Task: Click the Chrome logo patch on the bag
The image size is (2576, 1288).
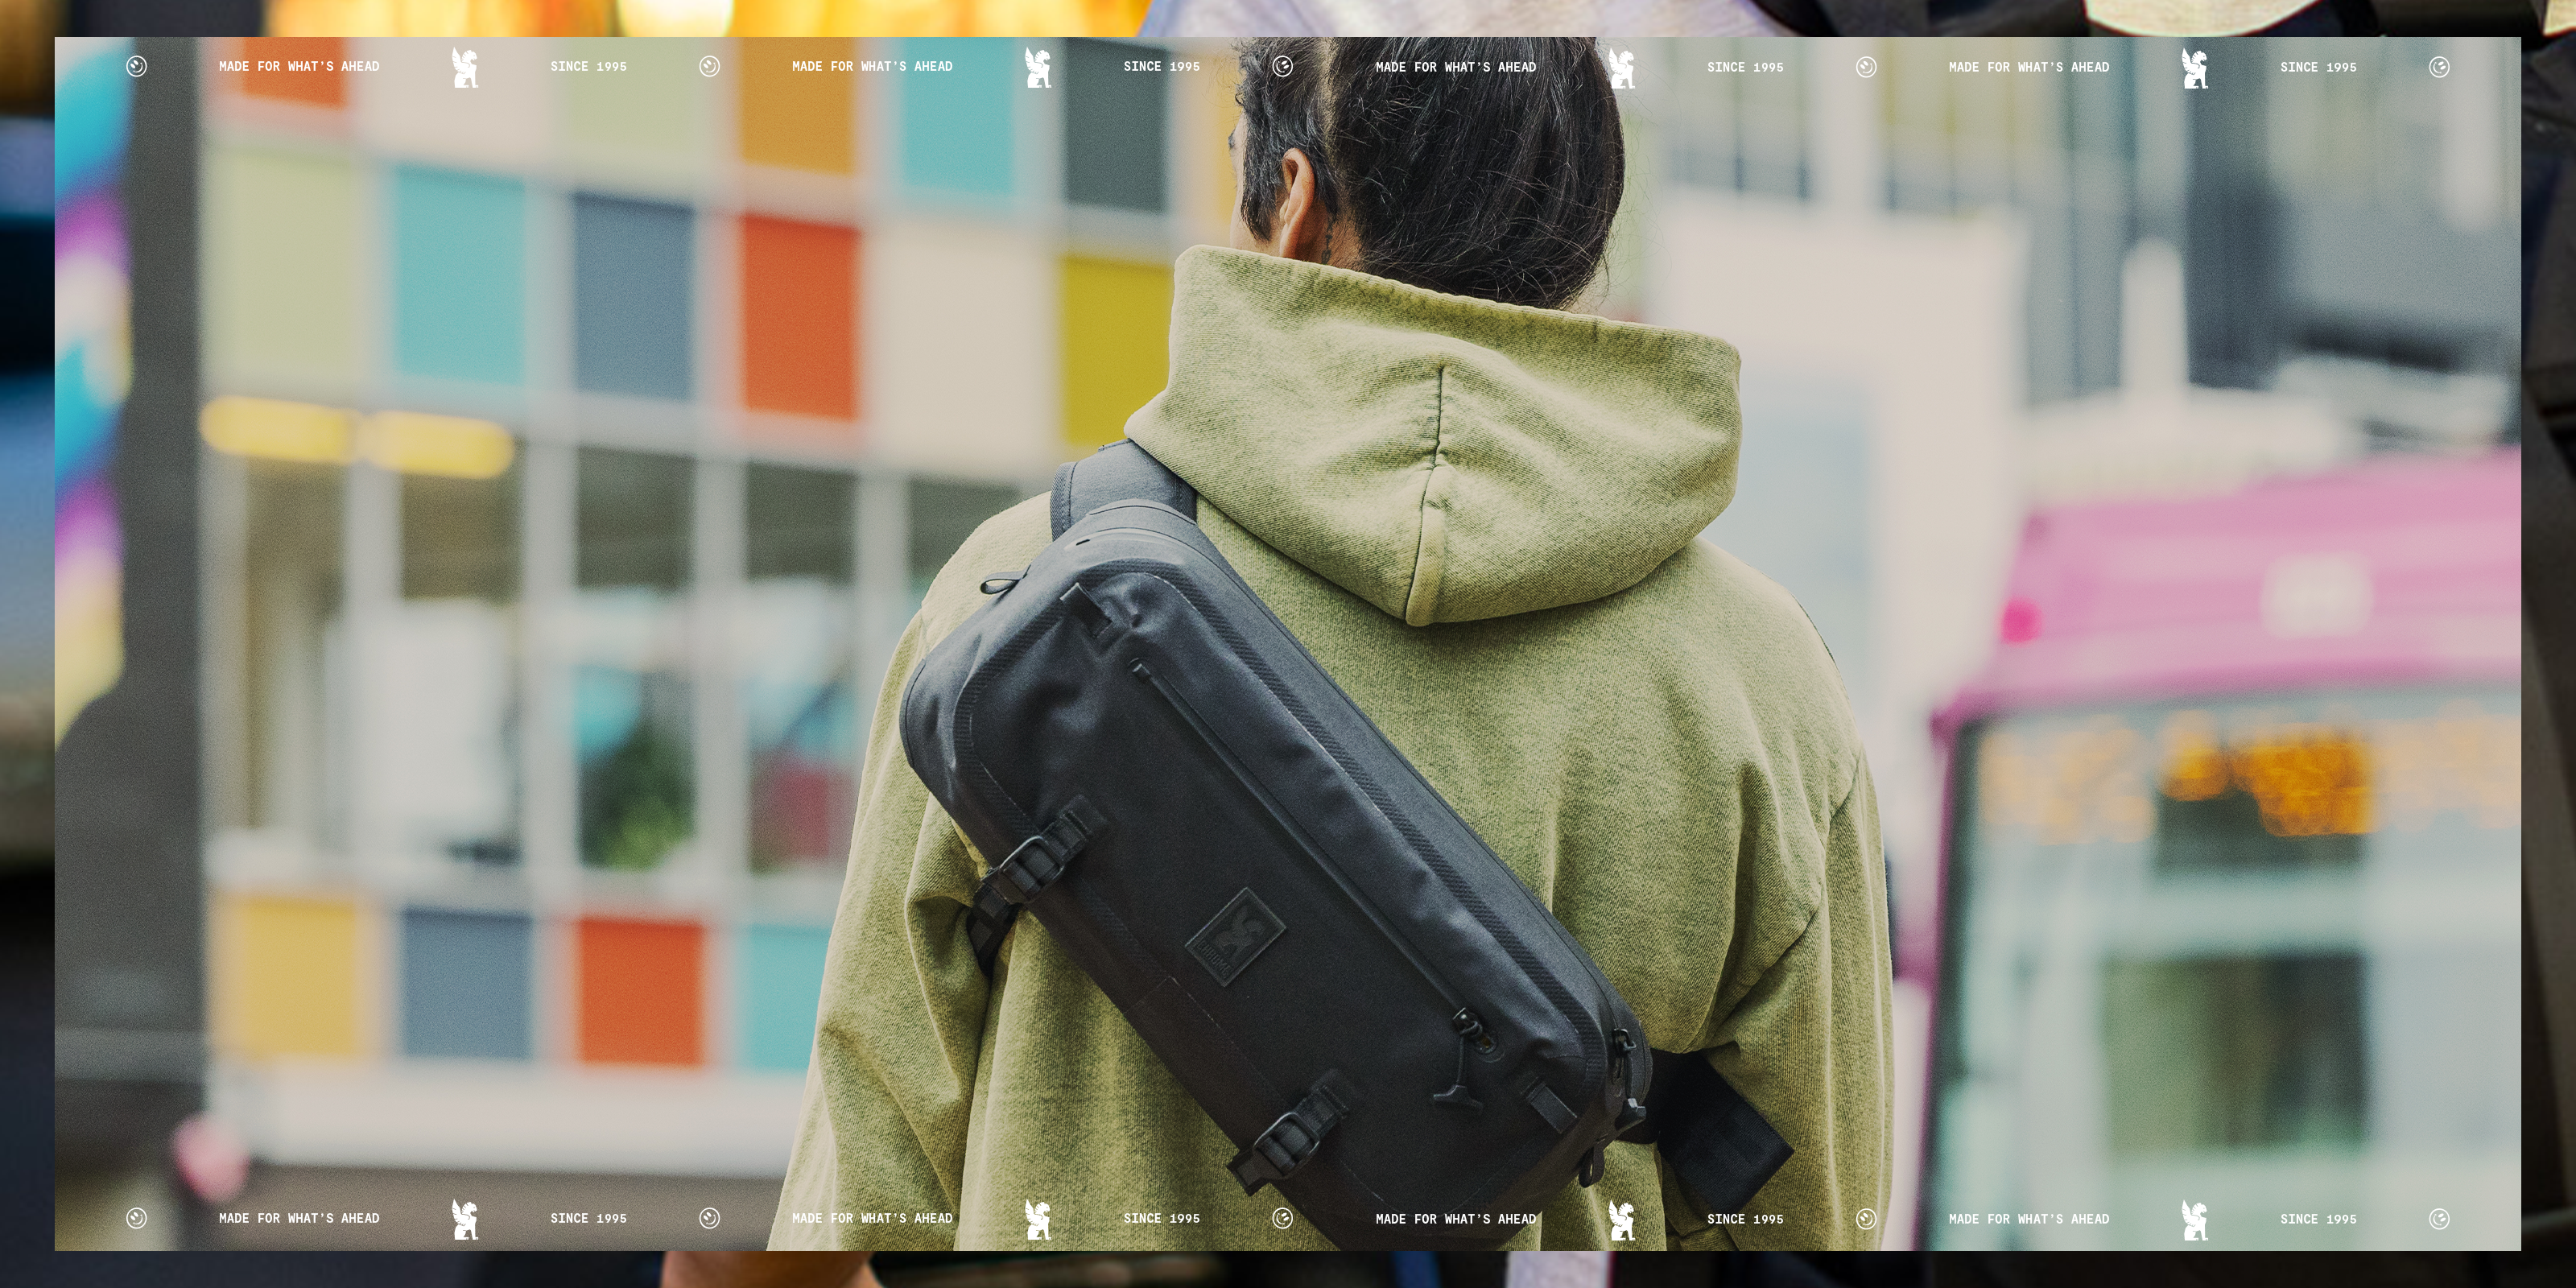Action: (x=1233, y=937)
